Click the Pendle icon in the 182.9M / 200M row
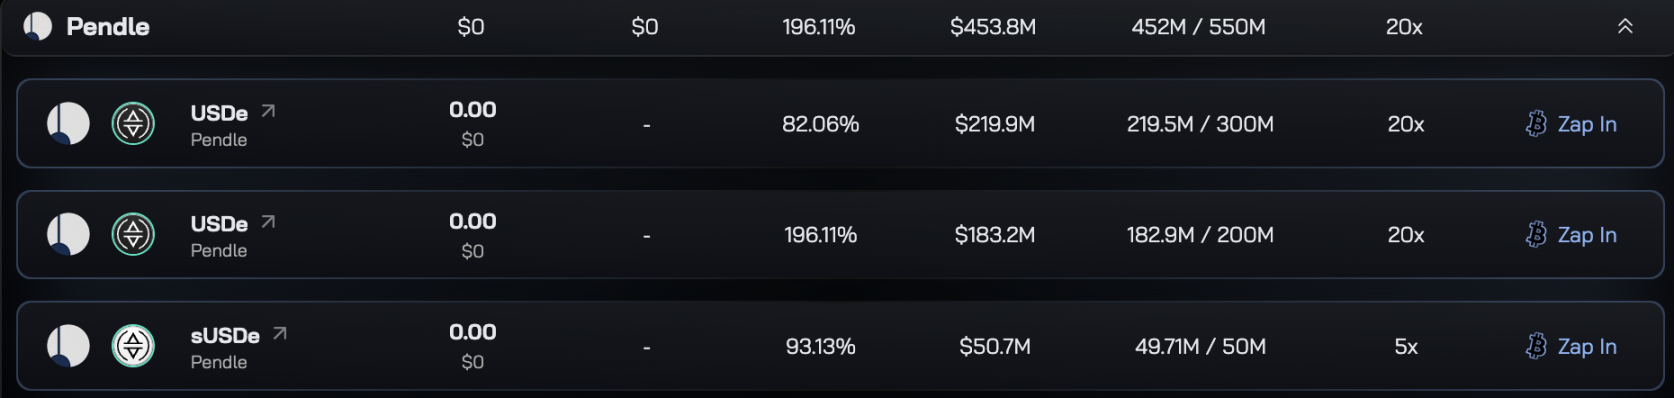1674x398 pixels. pyautogui.click(x=68, y=235)
